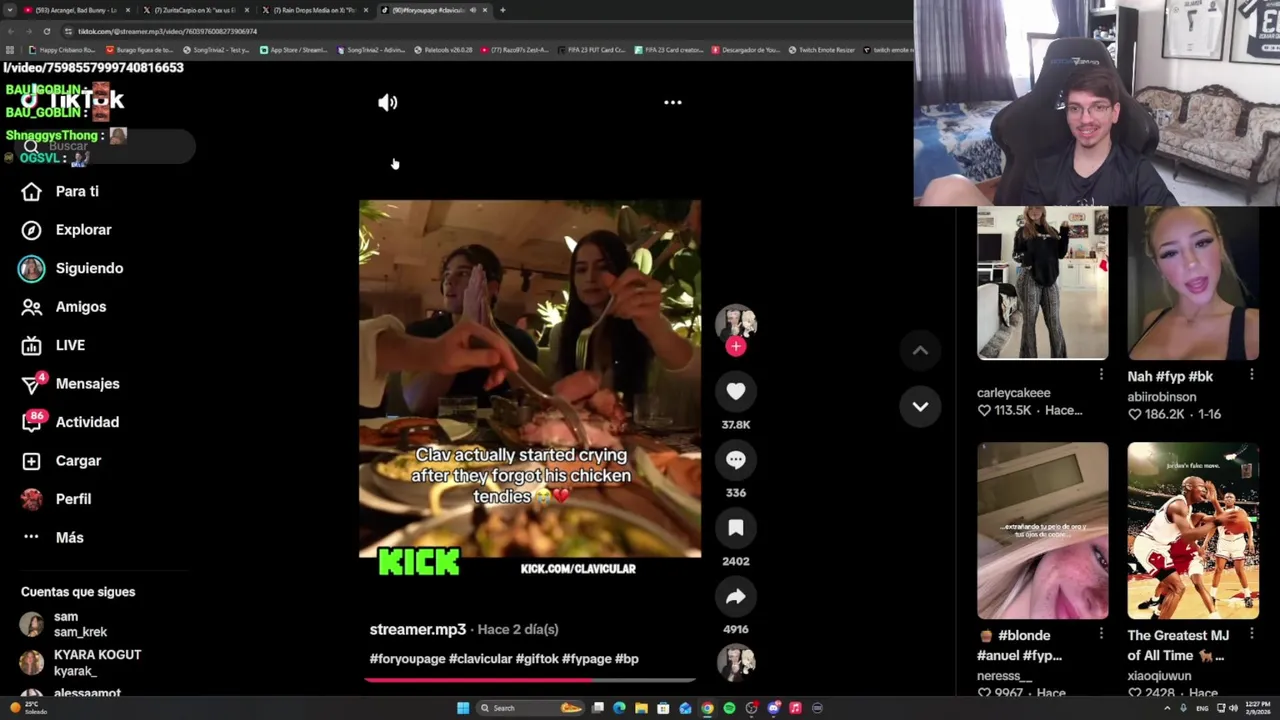The width and height of the screenshot is (1280, 720).
Task: Open Happy Cristiano bookmark
Action: point(62,50)
